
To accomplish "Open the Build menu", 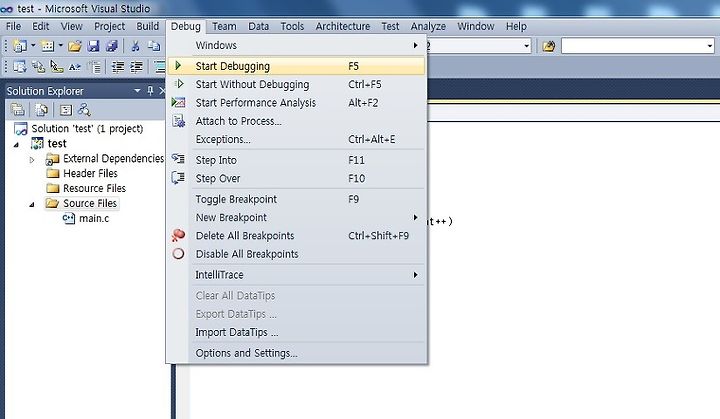I will click(x=147, y=26).
